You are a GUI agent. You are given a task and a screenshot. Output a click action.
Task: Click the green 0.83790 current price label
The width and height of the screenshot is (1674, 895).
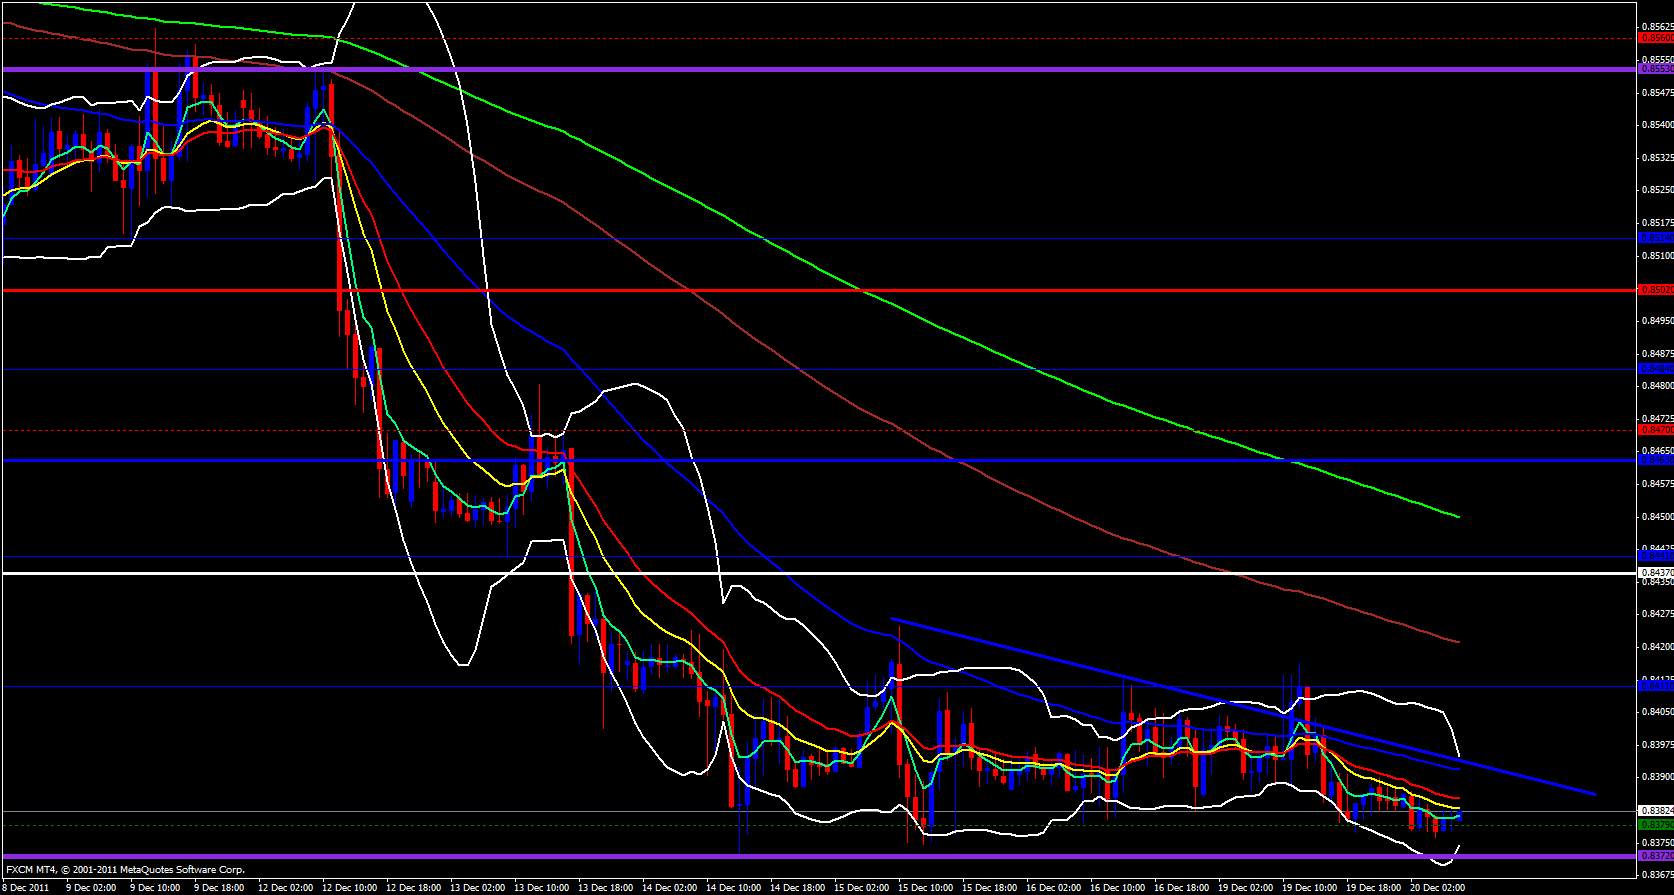(x=1656, y=825)
